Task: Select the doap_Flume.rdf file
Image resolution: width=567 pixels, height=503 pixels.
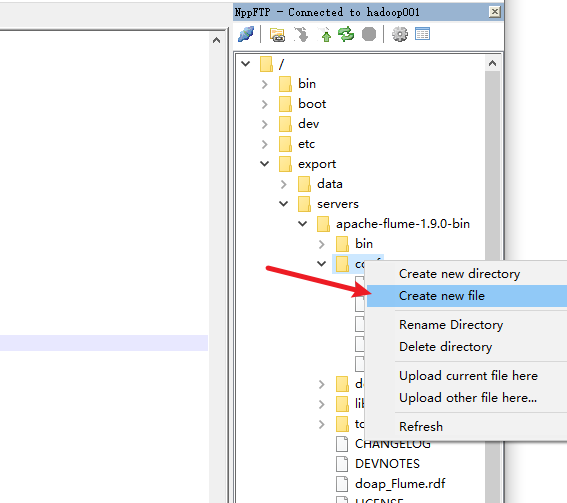Action: coord(400,484)
